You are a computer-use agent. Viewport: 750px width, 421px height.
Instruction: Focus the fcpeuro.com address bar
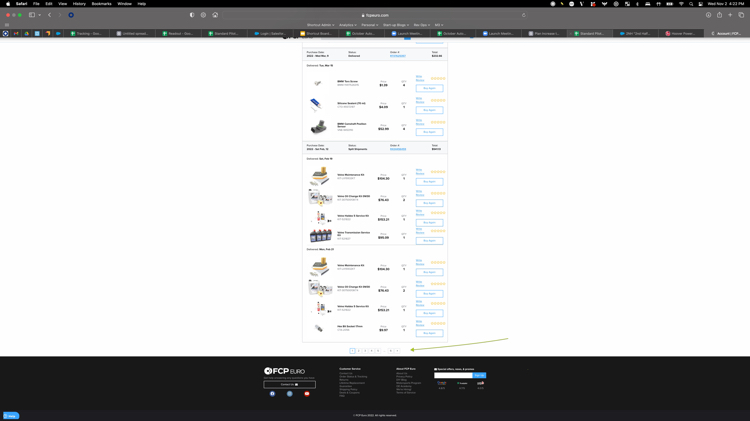[x=375, y=15]
